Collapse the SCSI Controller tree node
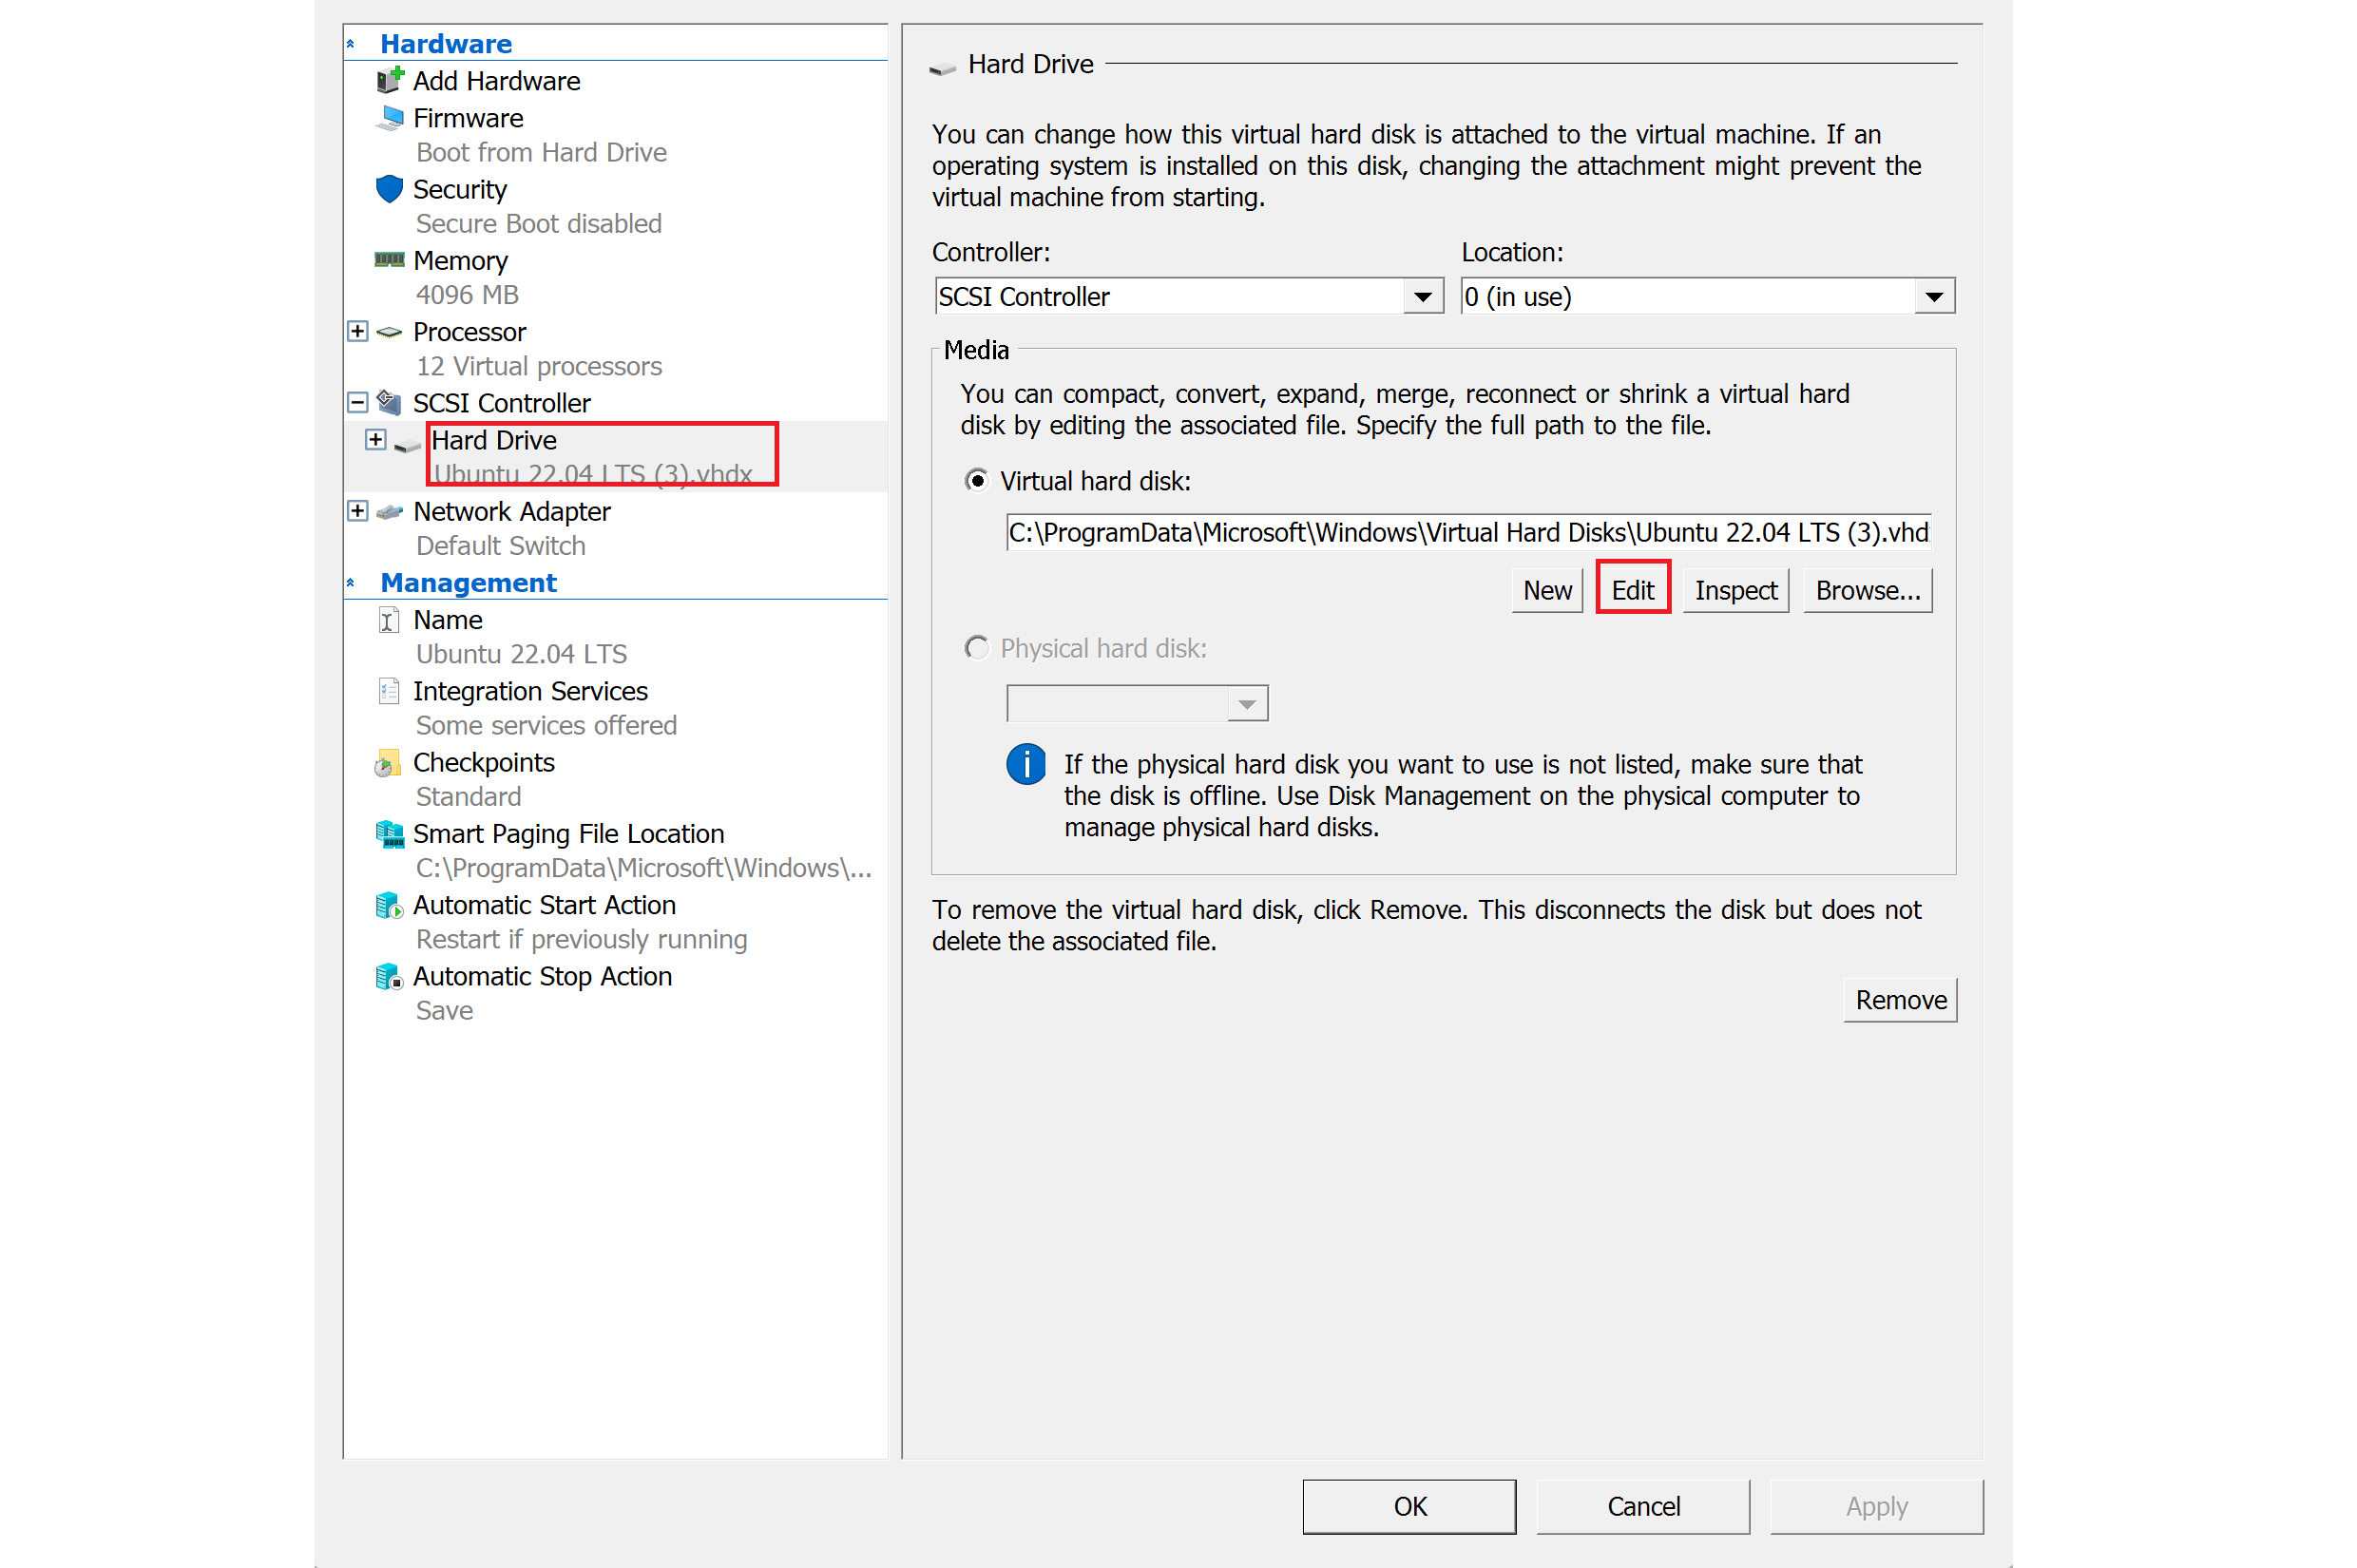2357x1568 pixels. click(x=357, y=403)
